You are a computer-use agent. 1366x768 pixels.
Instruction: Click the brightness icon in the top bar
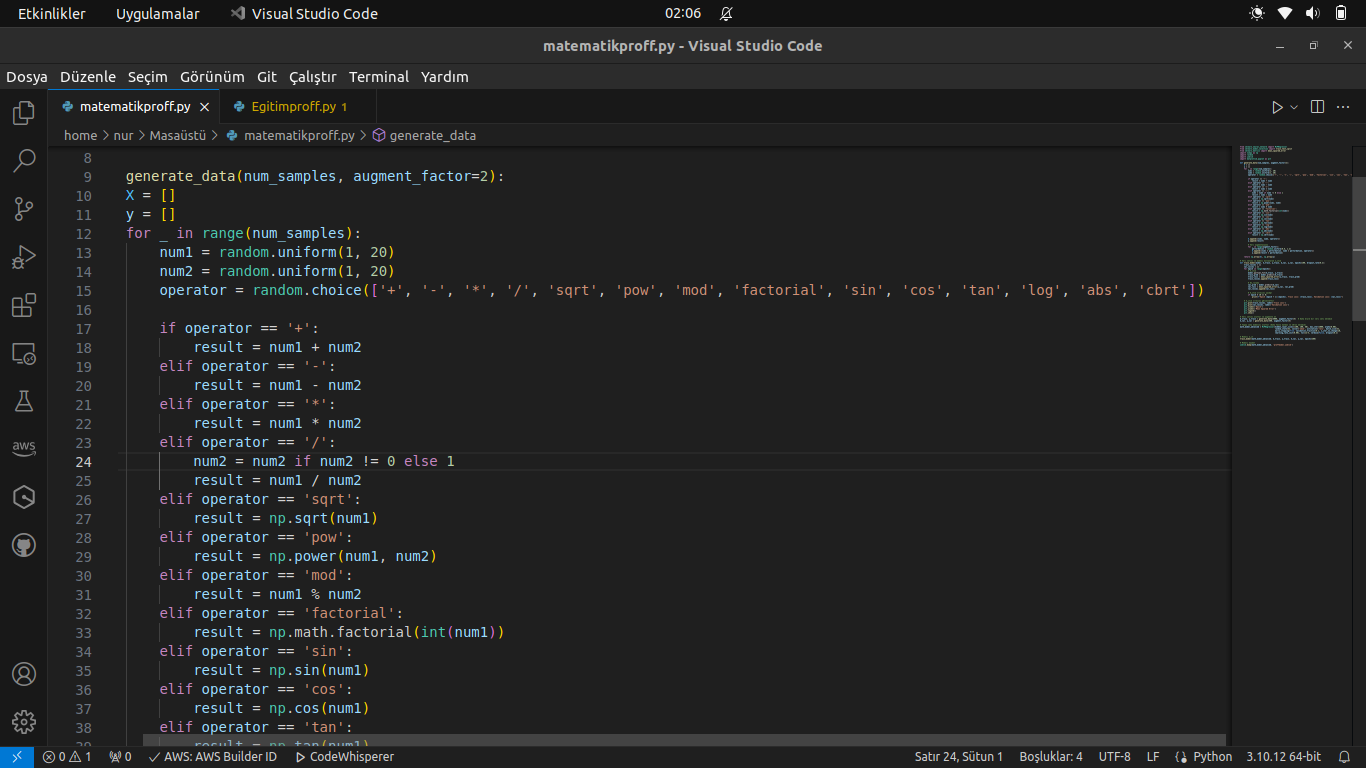(x=1257, y=14)
